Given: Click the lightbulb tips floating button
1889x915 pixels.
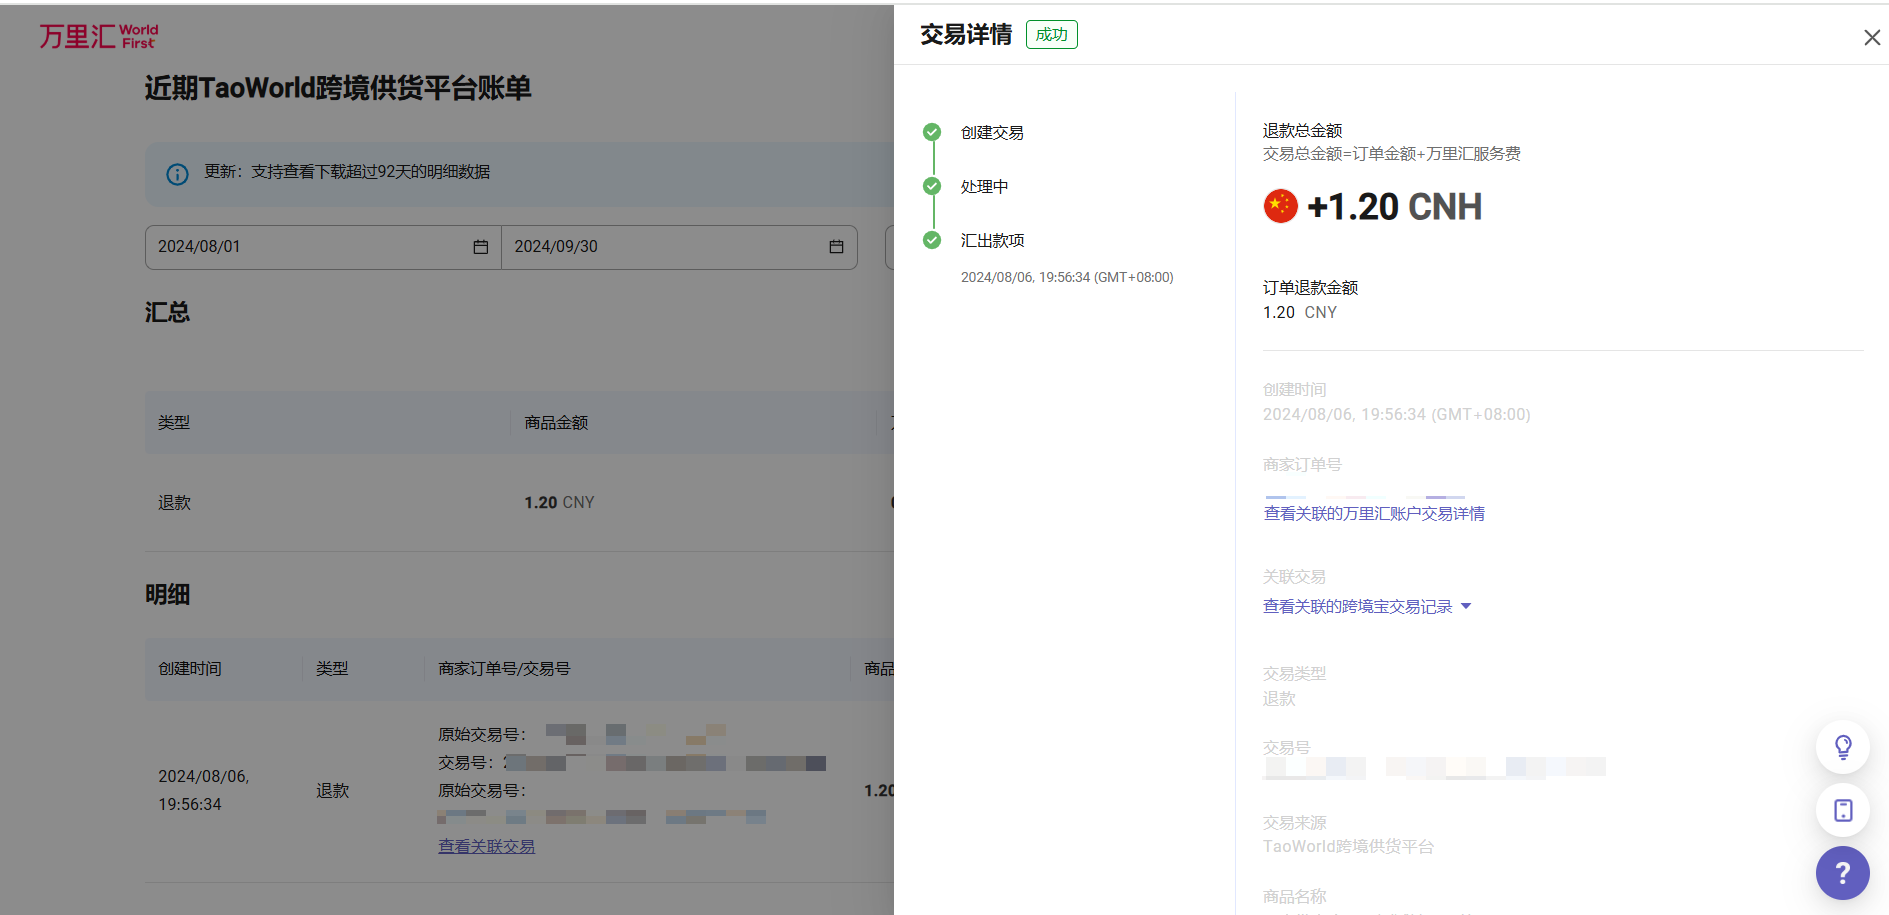Looking at the screenshot, I should (1842, 747).
